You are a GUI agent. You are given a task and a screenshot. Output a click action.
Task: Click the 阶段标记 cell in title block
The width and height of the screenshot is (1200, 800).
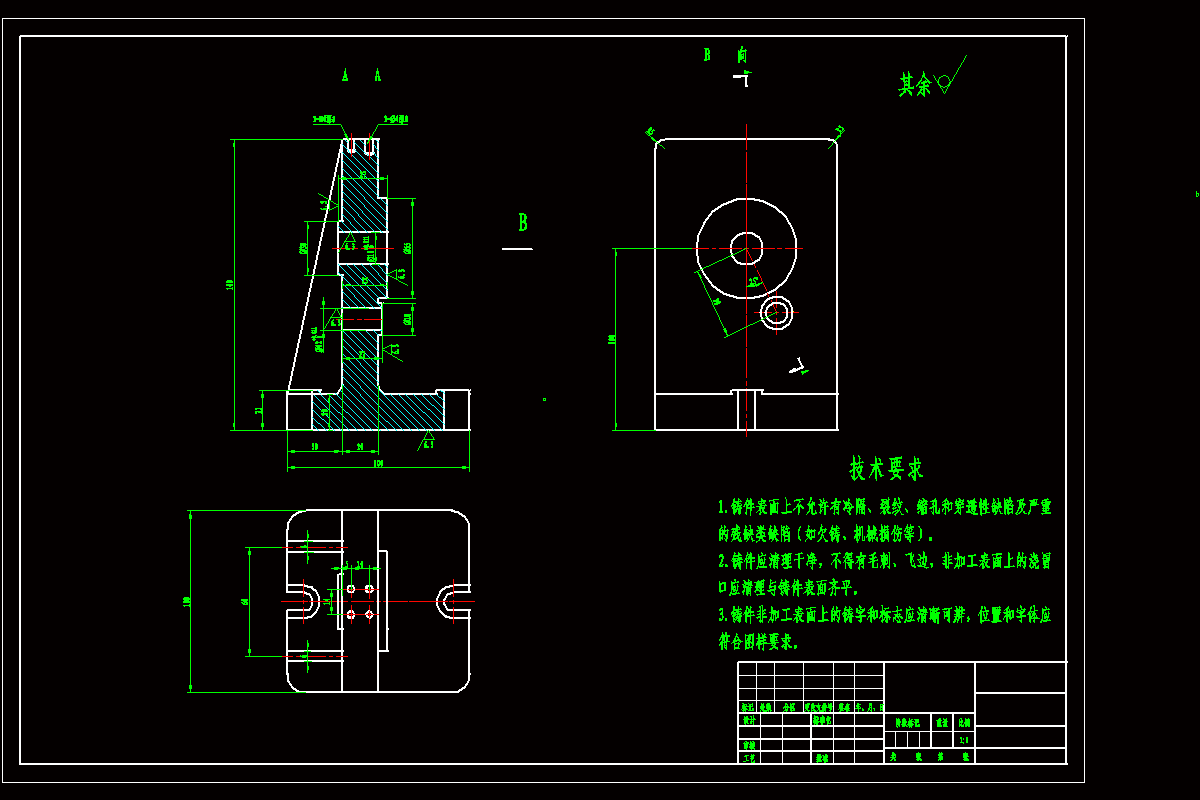pyautogui.click(x=908, y=721)
